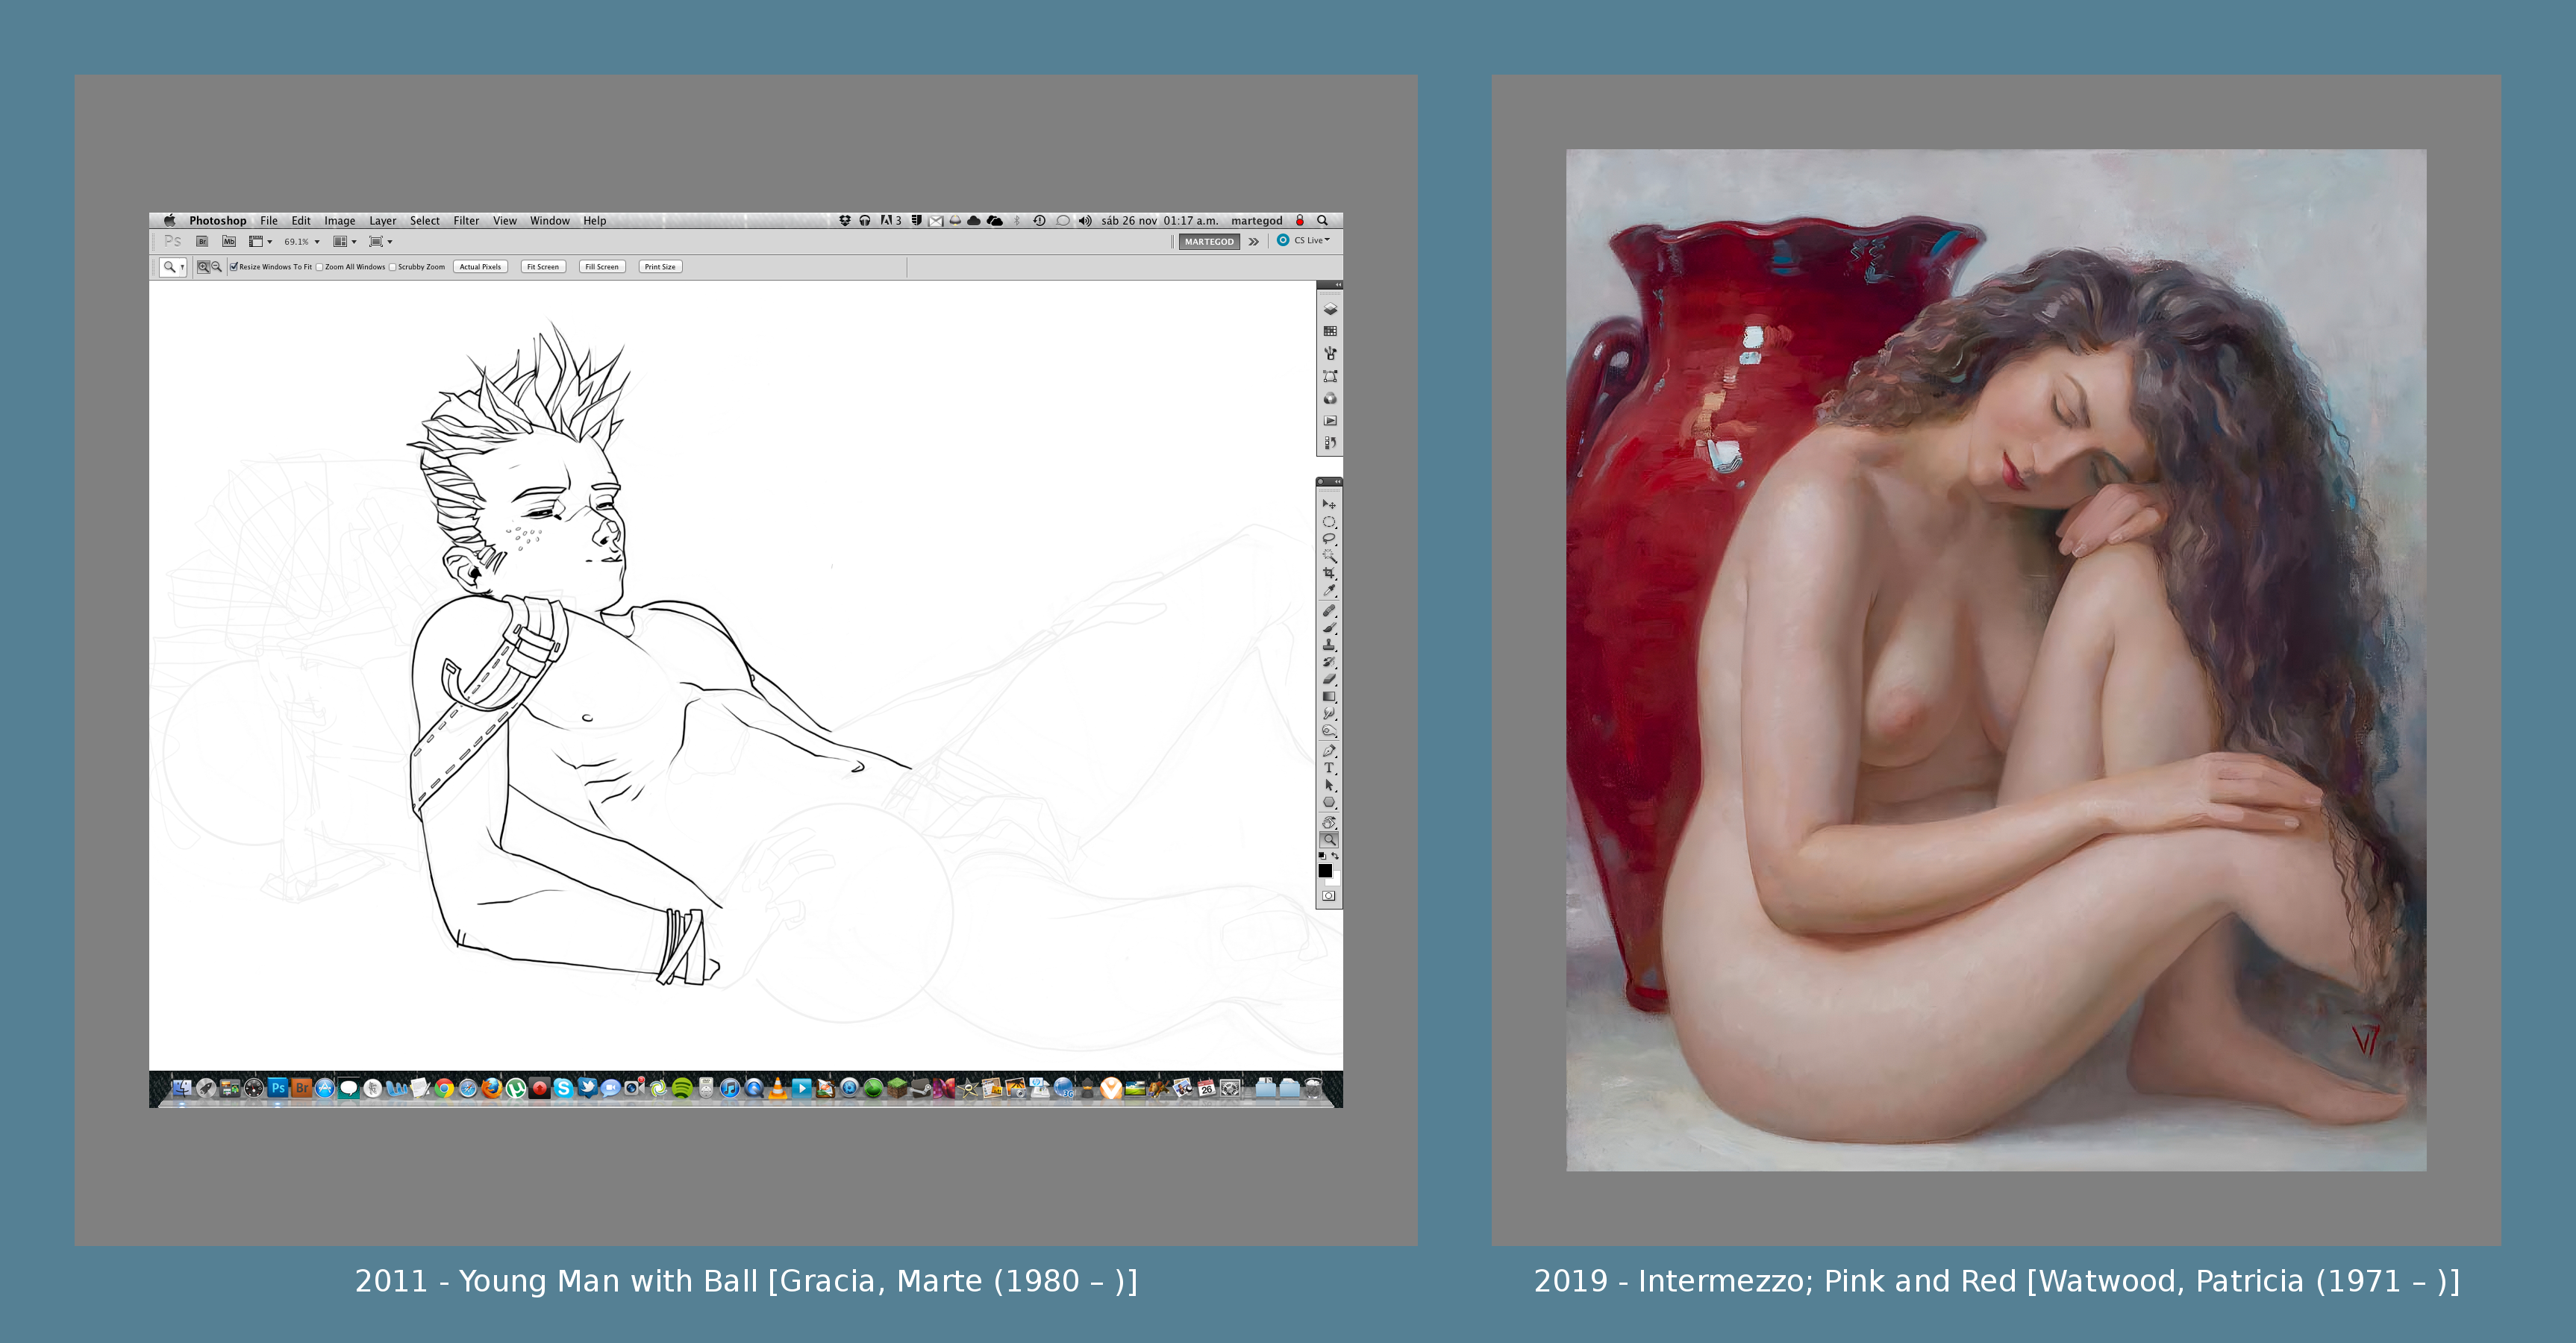
Task: Select the MARTEGOD workspace button
Action: (1209, 242)
